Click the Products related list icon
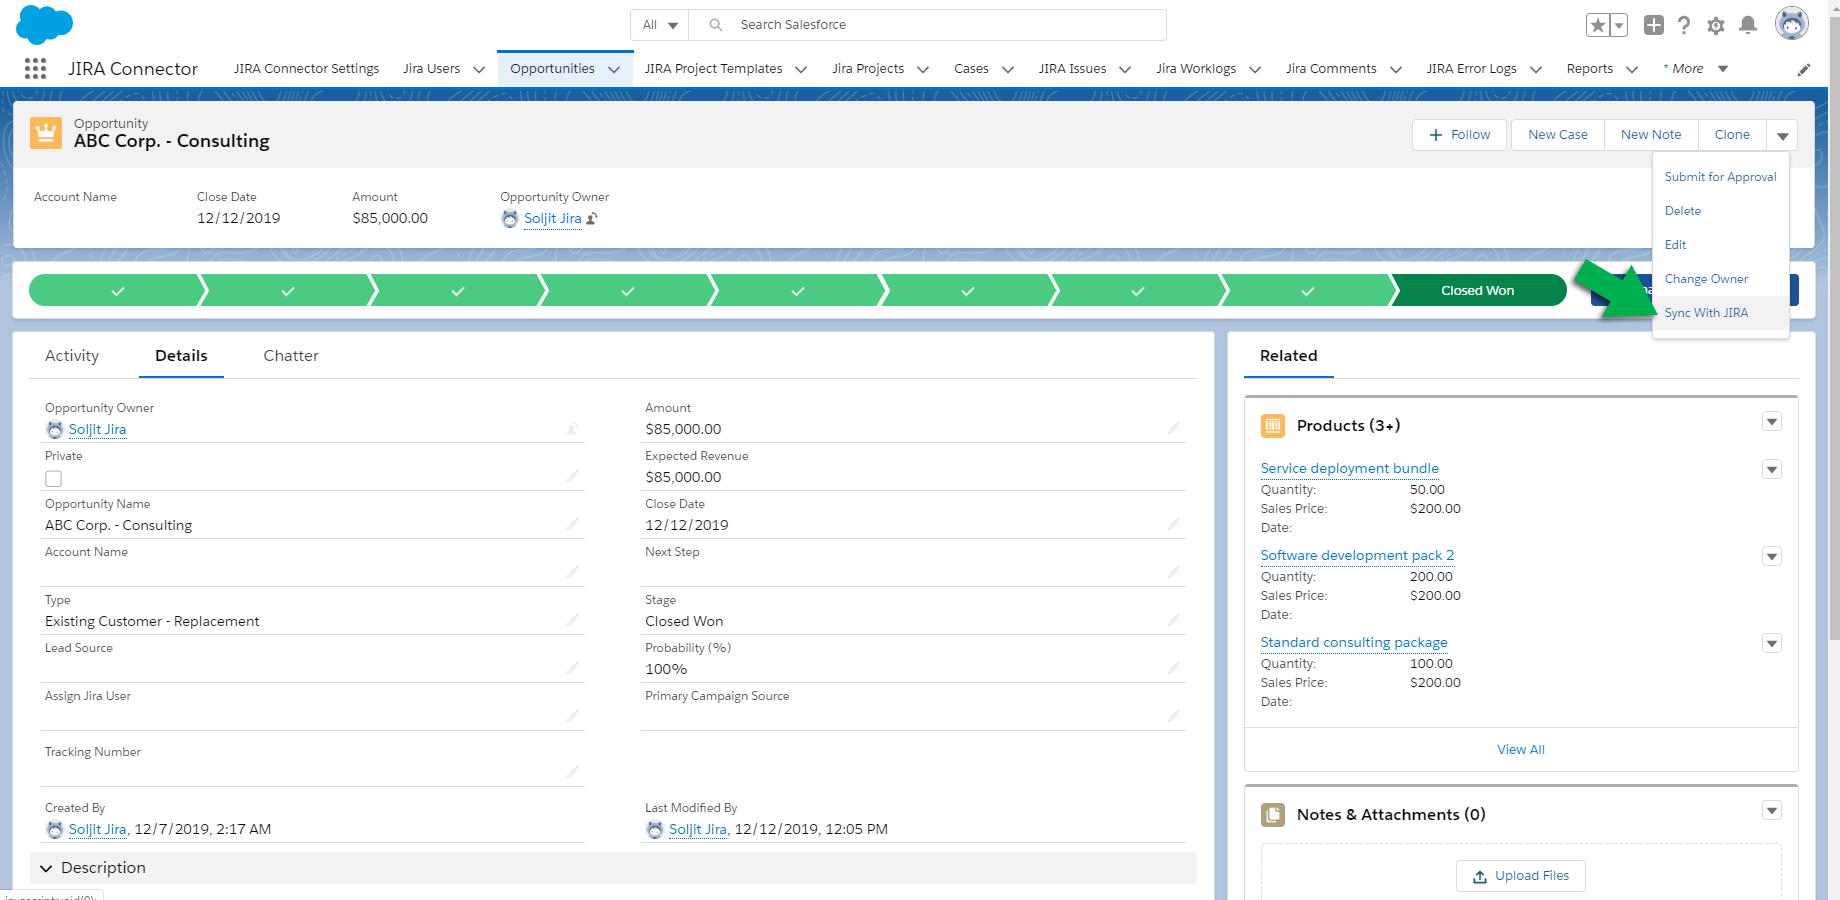Screen dimensions: 1840x900 [x=1273, y=426]
